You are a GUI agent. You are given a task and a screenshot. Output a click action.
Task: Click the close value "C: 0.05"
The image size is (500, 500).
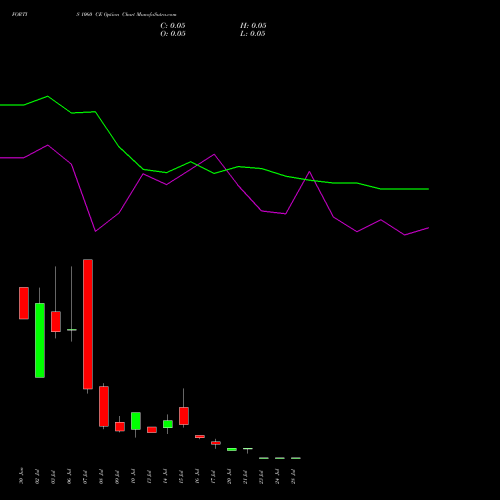(x=173, y=26)
